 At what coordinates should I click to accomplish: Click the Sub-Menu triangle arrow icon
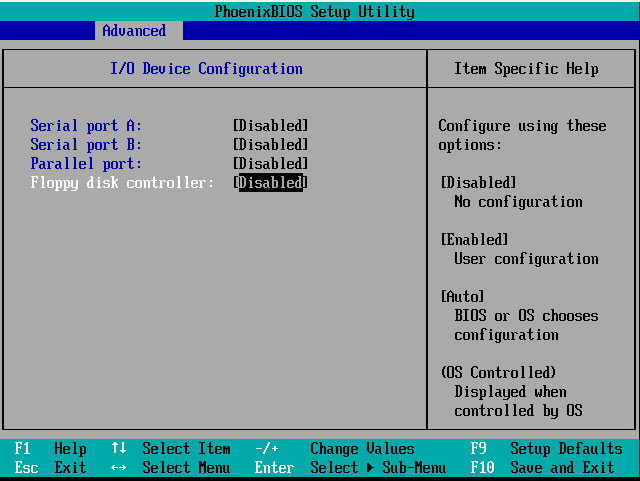tap(367, 468)
